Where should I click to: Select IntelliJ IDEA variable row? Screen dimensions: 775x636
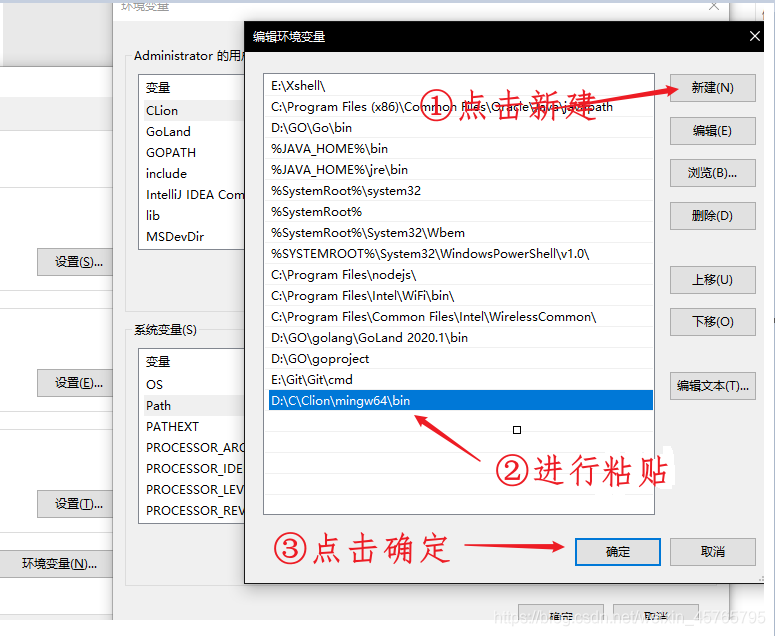click(192, 195)
